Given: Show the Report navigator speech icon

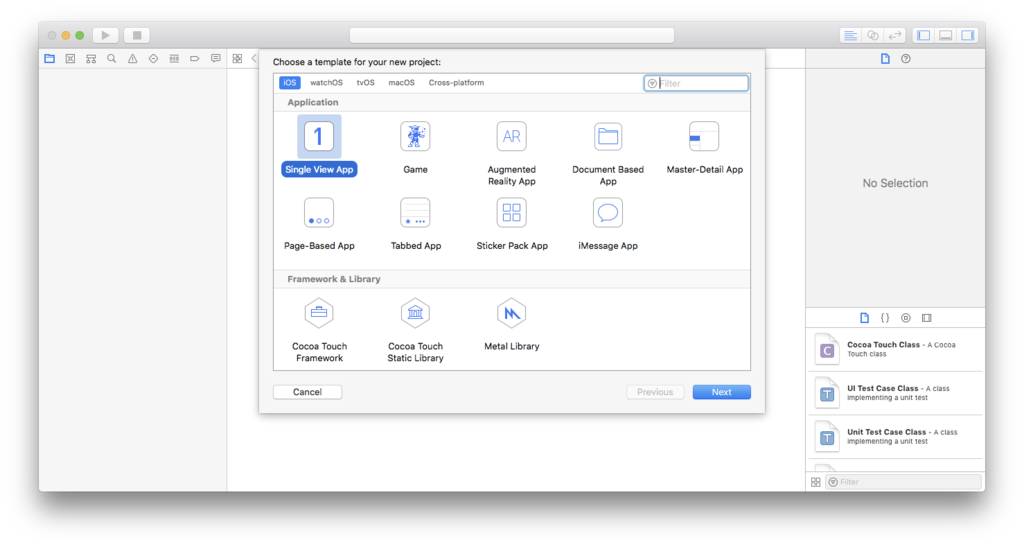Looking at the screenshot, I should pos(216,59).
